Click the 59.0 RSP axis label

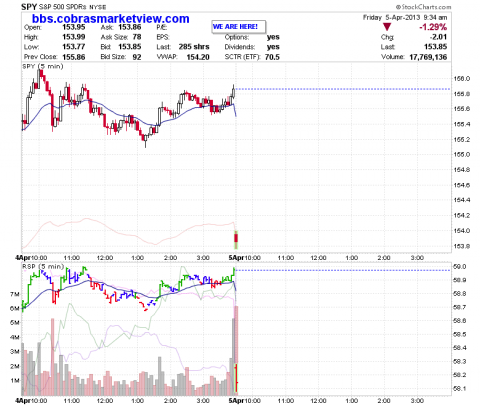[460, 267]
